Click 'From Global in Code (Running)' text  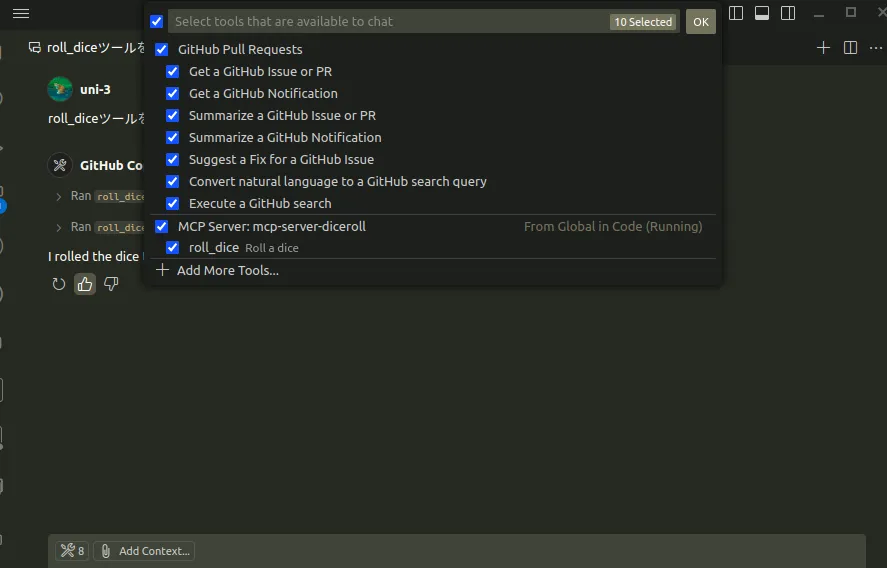click(x=613, y=226)
